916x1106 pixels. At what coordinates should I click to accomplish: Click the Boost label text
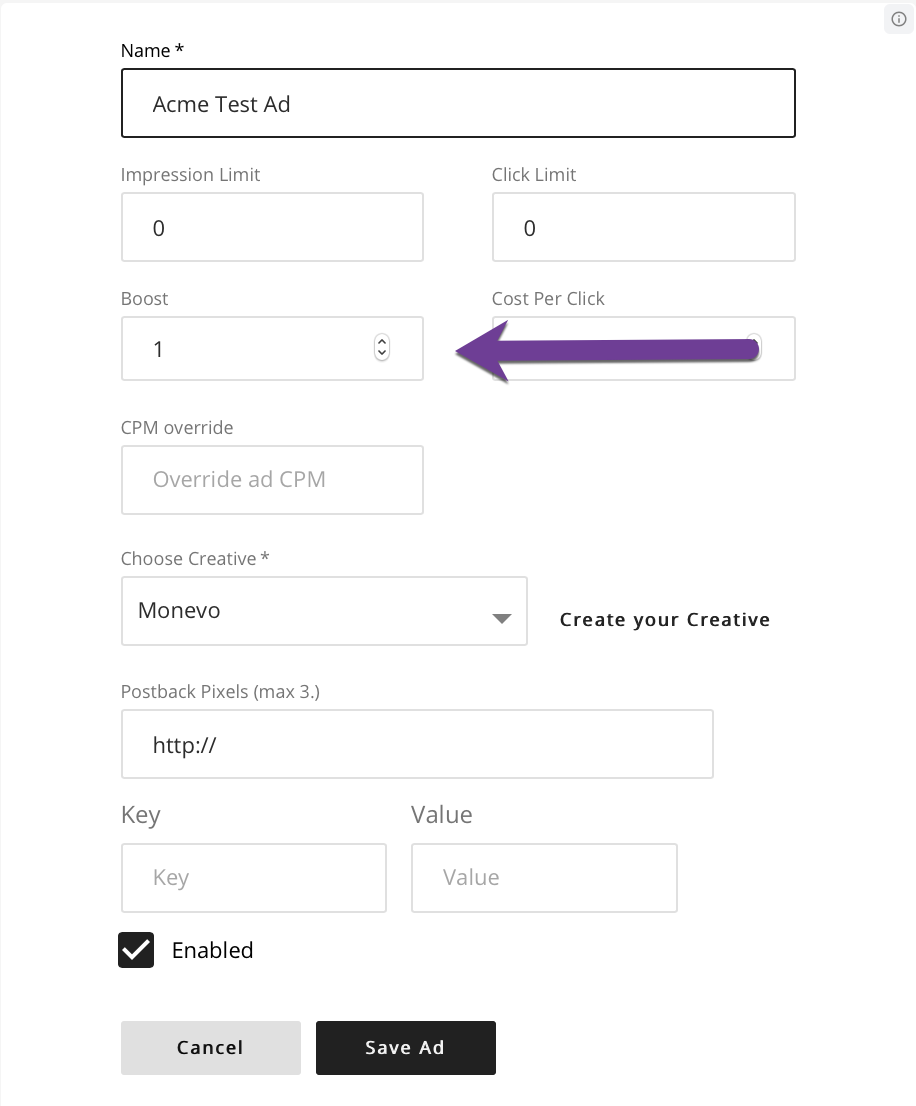pyautogui.click(x=145, y=299)
